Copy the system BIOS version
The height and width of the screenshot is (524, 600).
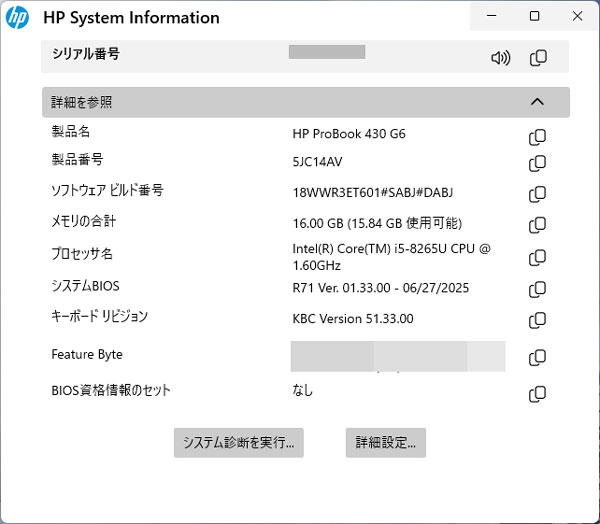point(537,289)
